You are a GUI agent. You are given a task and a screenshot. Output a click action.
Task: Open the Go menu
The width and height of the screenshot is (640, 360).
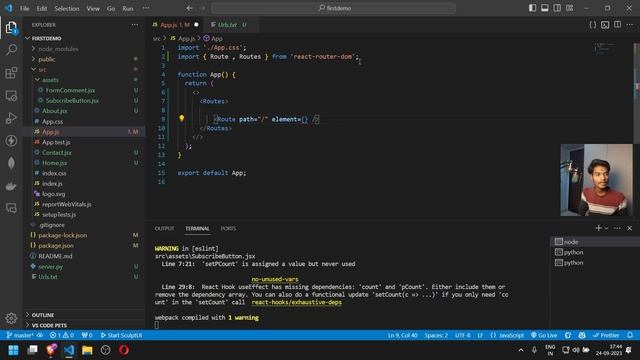pyautogui.click(x=111, y=8)
